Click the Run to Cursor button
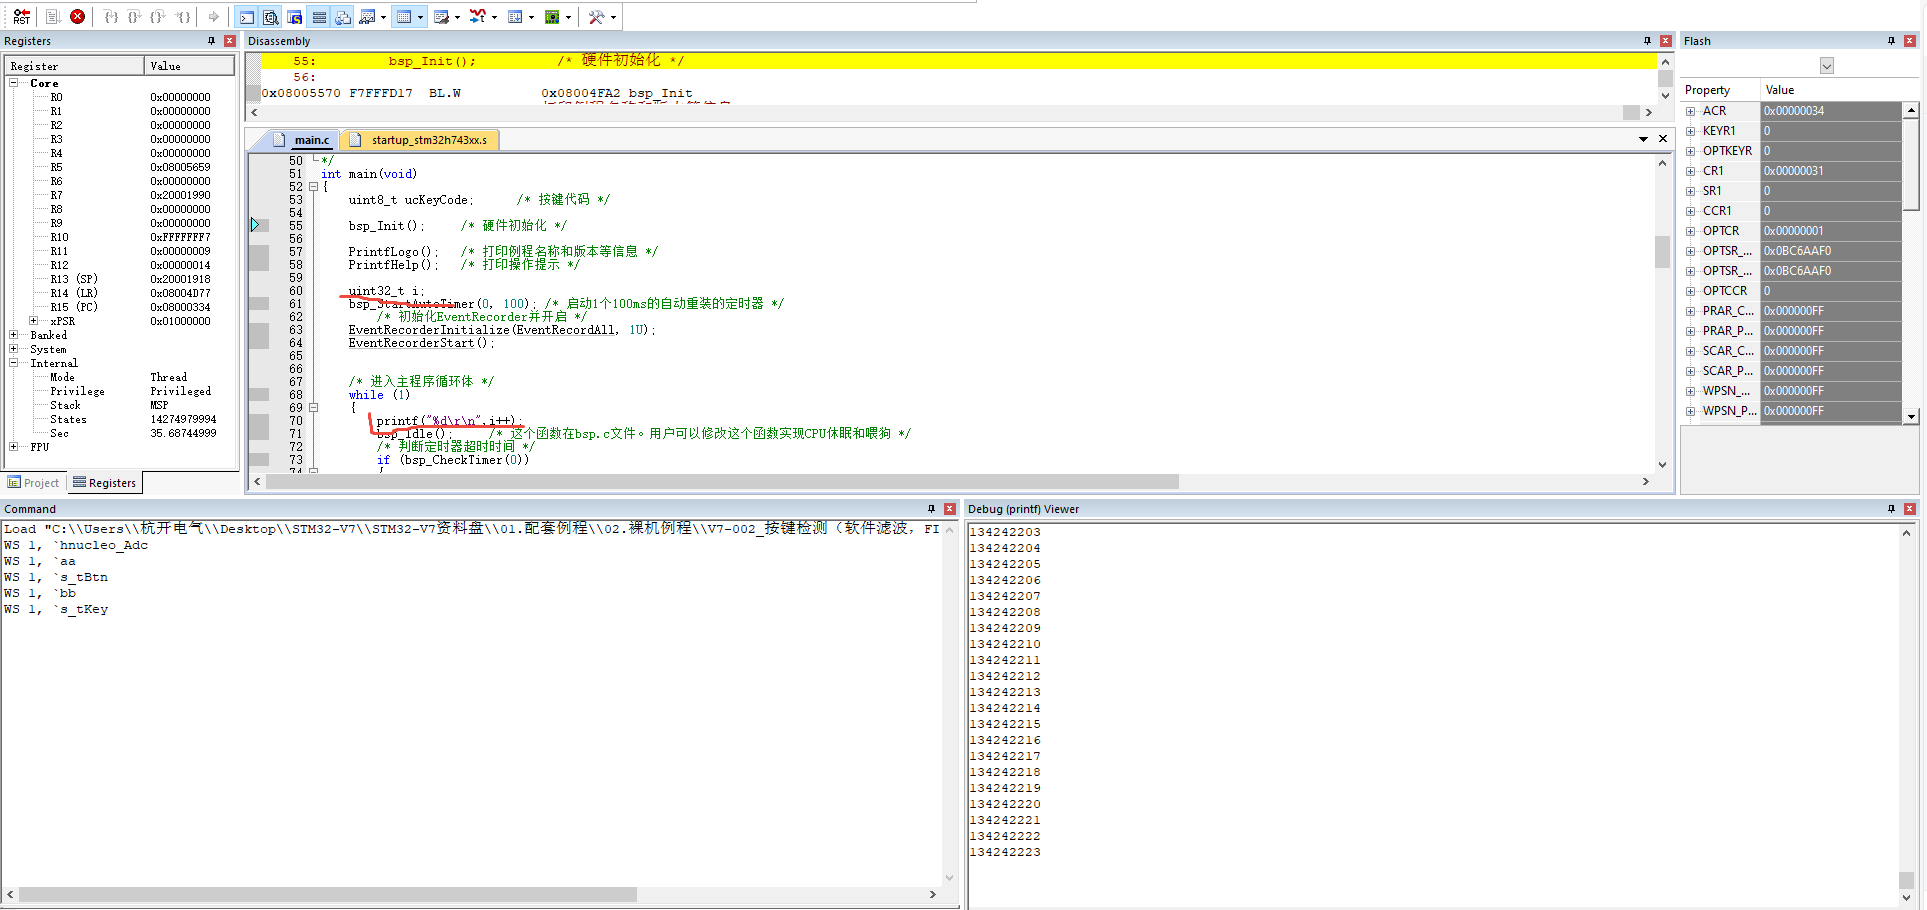1927x910 pixels. tap(181, 17)
